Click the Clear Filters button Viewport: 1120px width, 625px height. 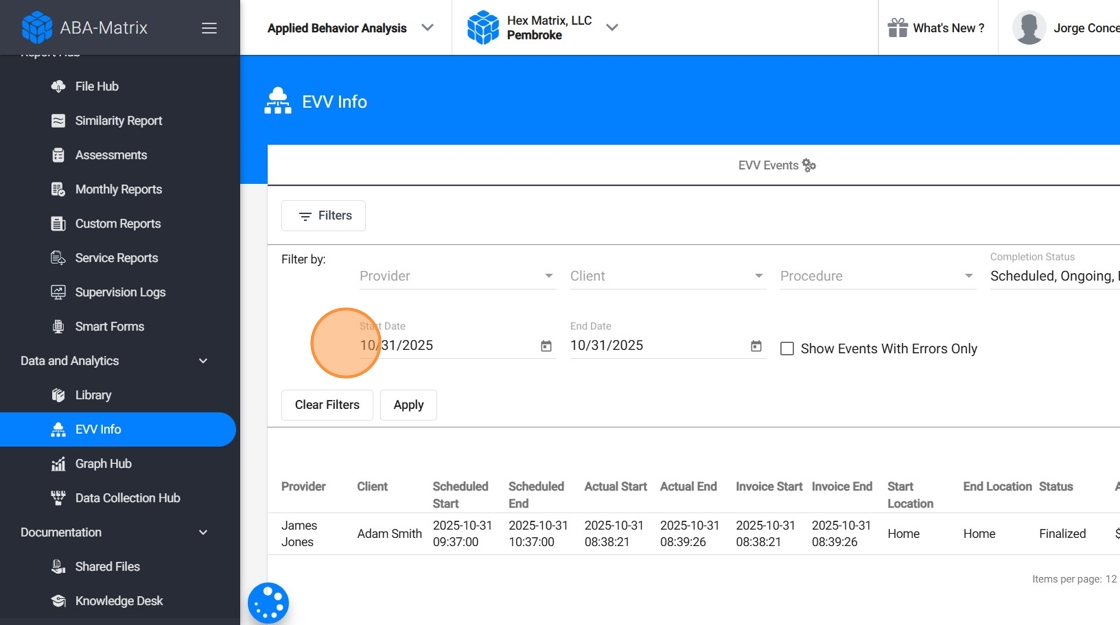tap(327, 405)
